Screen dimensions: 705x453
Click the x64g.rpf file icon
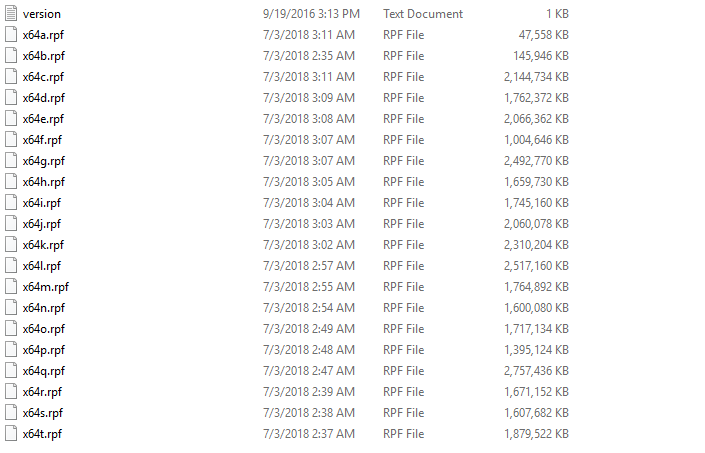pos(11,161)
